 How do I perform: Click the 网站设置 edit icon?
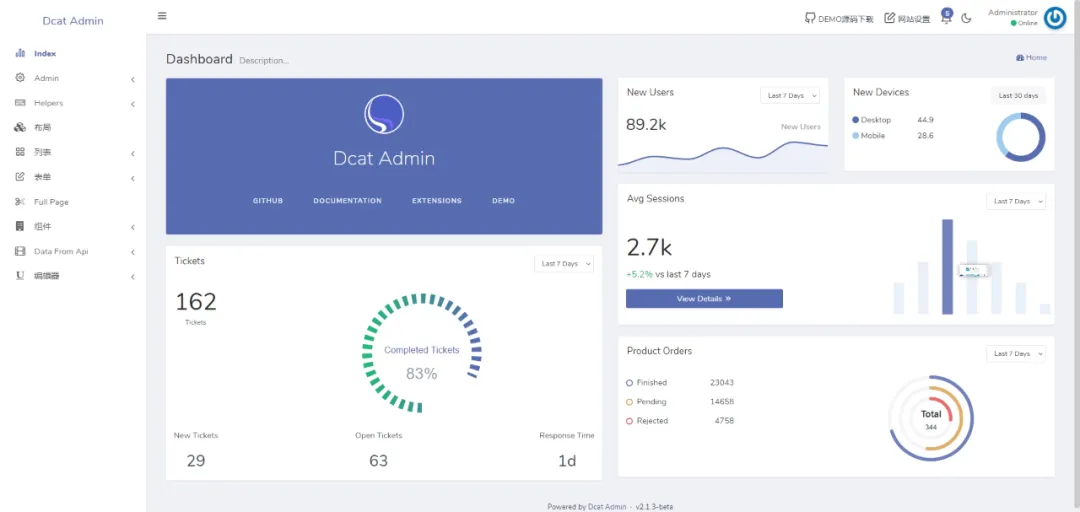(x=889, y=18)
